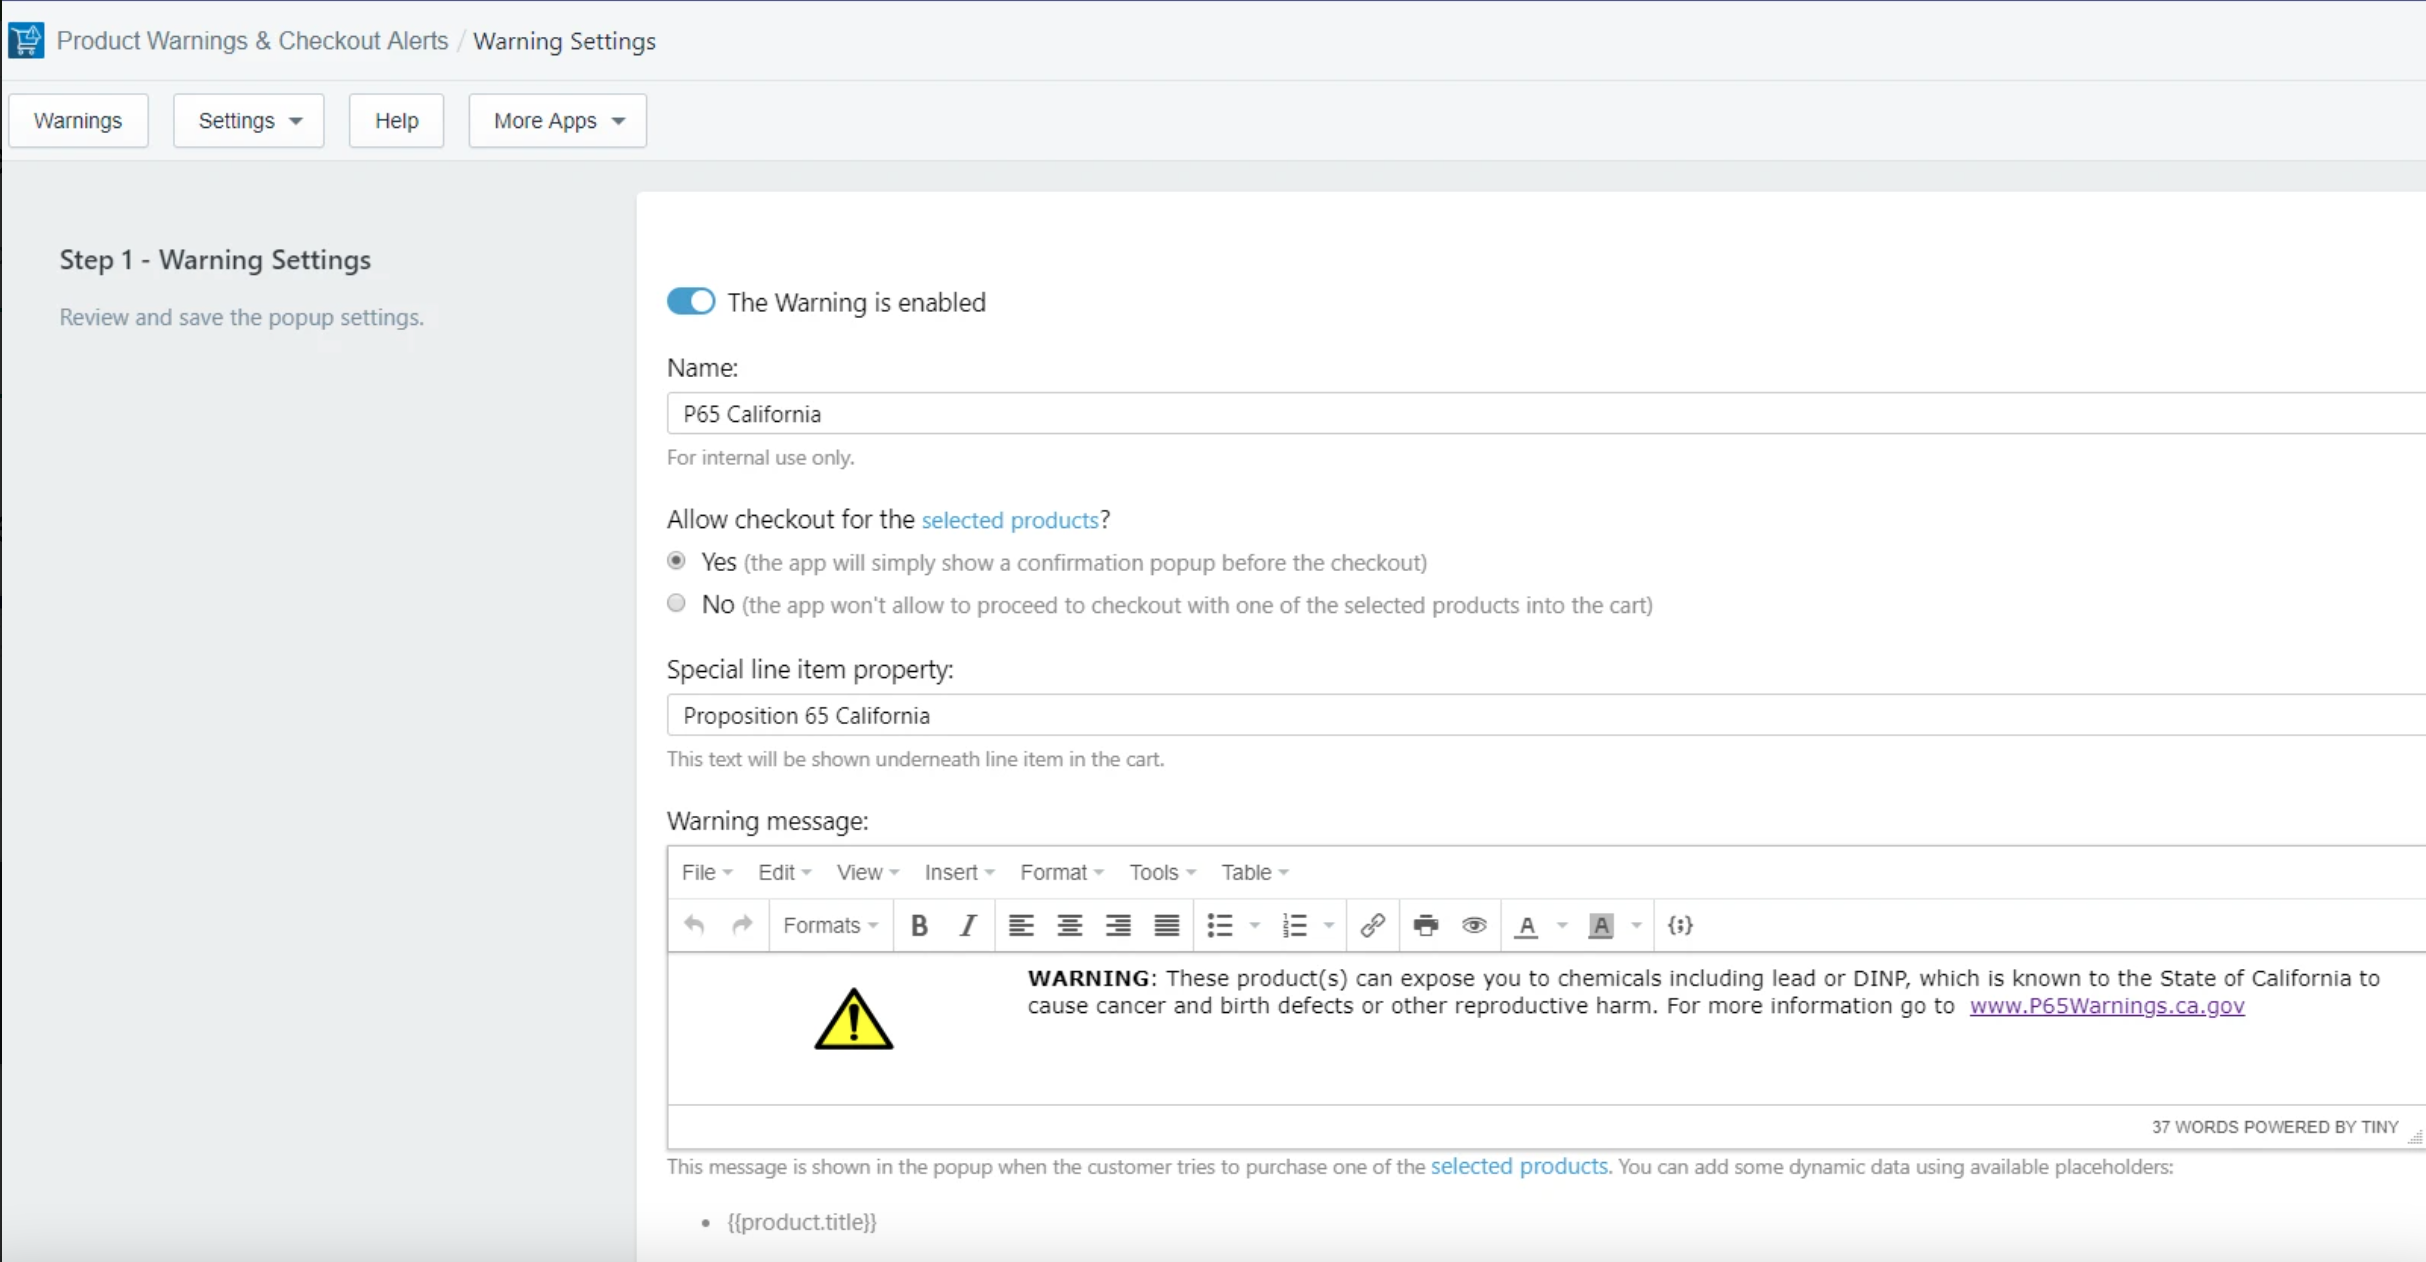
Task: Open the editor View menu
Action: point(867,872)
